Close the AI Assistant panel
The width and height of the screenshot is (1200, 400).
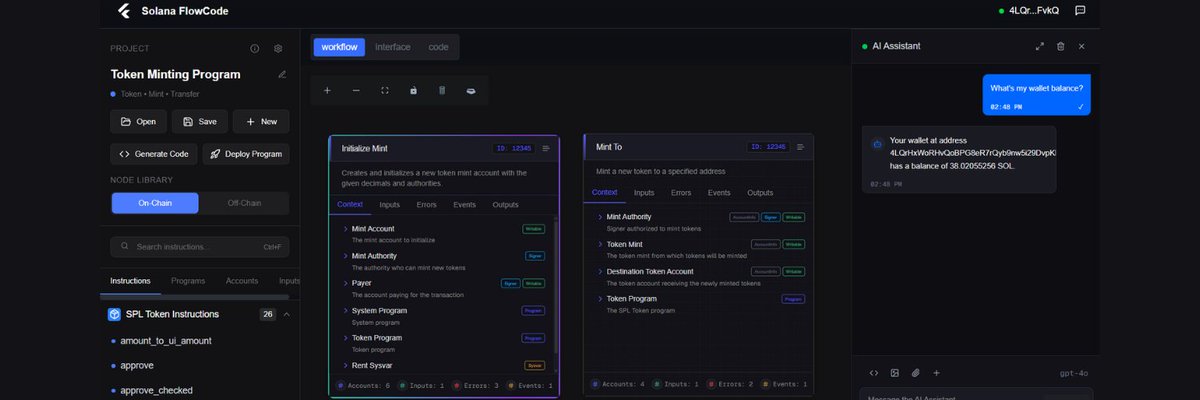[1081, 46]
